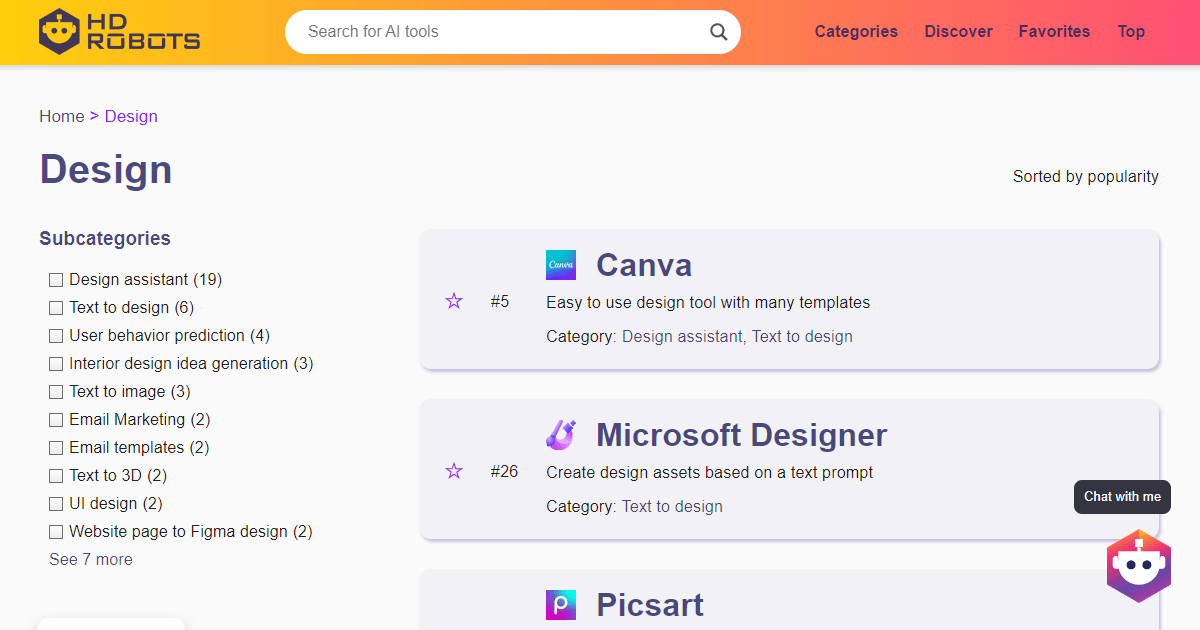The height and width of the screenshot is (630, 1200).
Task: Click the Picsart logo icon
Action: click(x=561, y=605)
